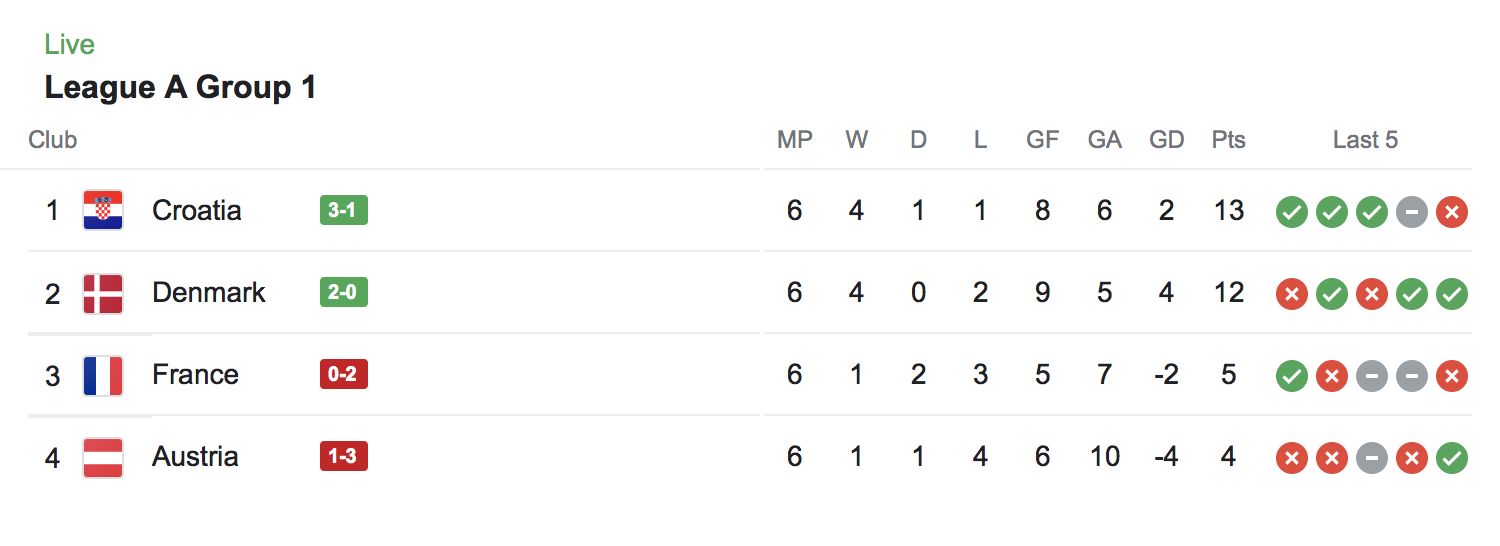1500x546 pixels.
Task: Click Austria's 1-3 live score badge
Action: point(343,457)
